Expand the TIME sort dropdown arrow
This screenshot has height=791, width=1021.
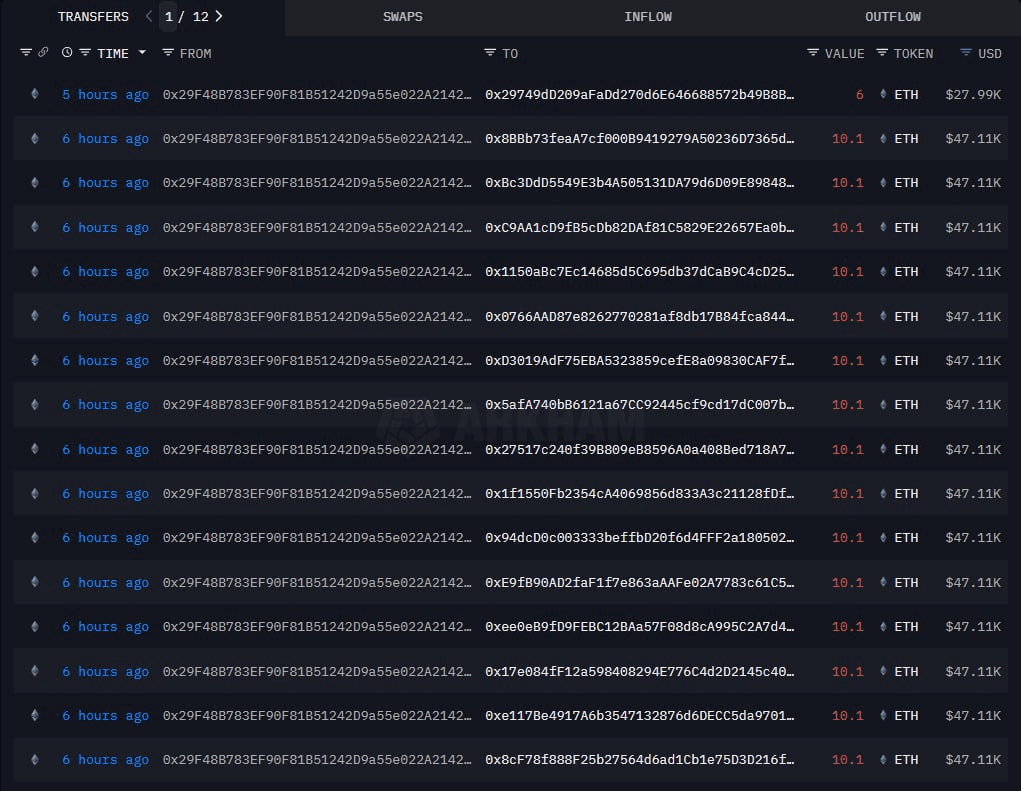[142, 53]
